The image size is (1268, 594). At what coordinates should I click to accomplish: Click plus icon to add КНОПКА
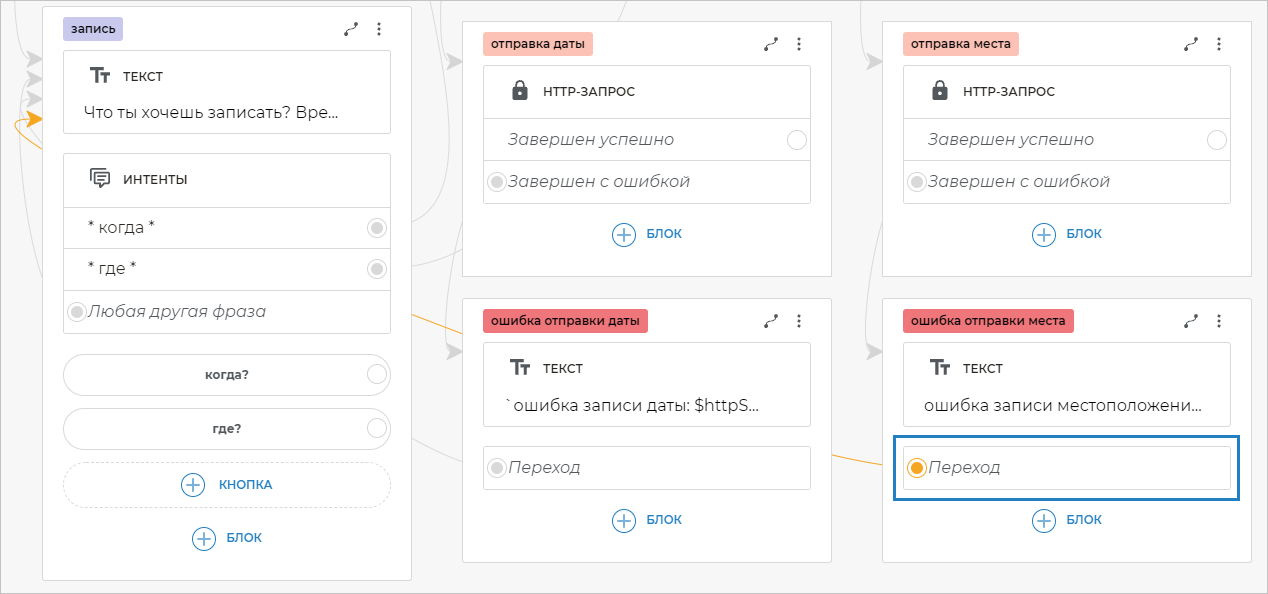pos(193,485)
